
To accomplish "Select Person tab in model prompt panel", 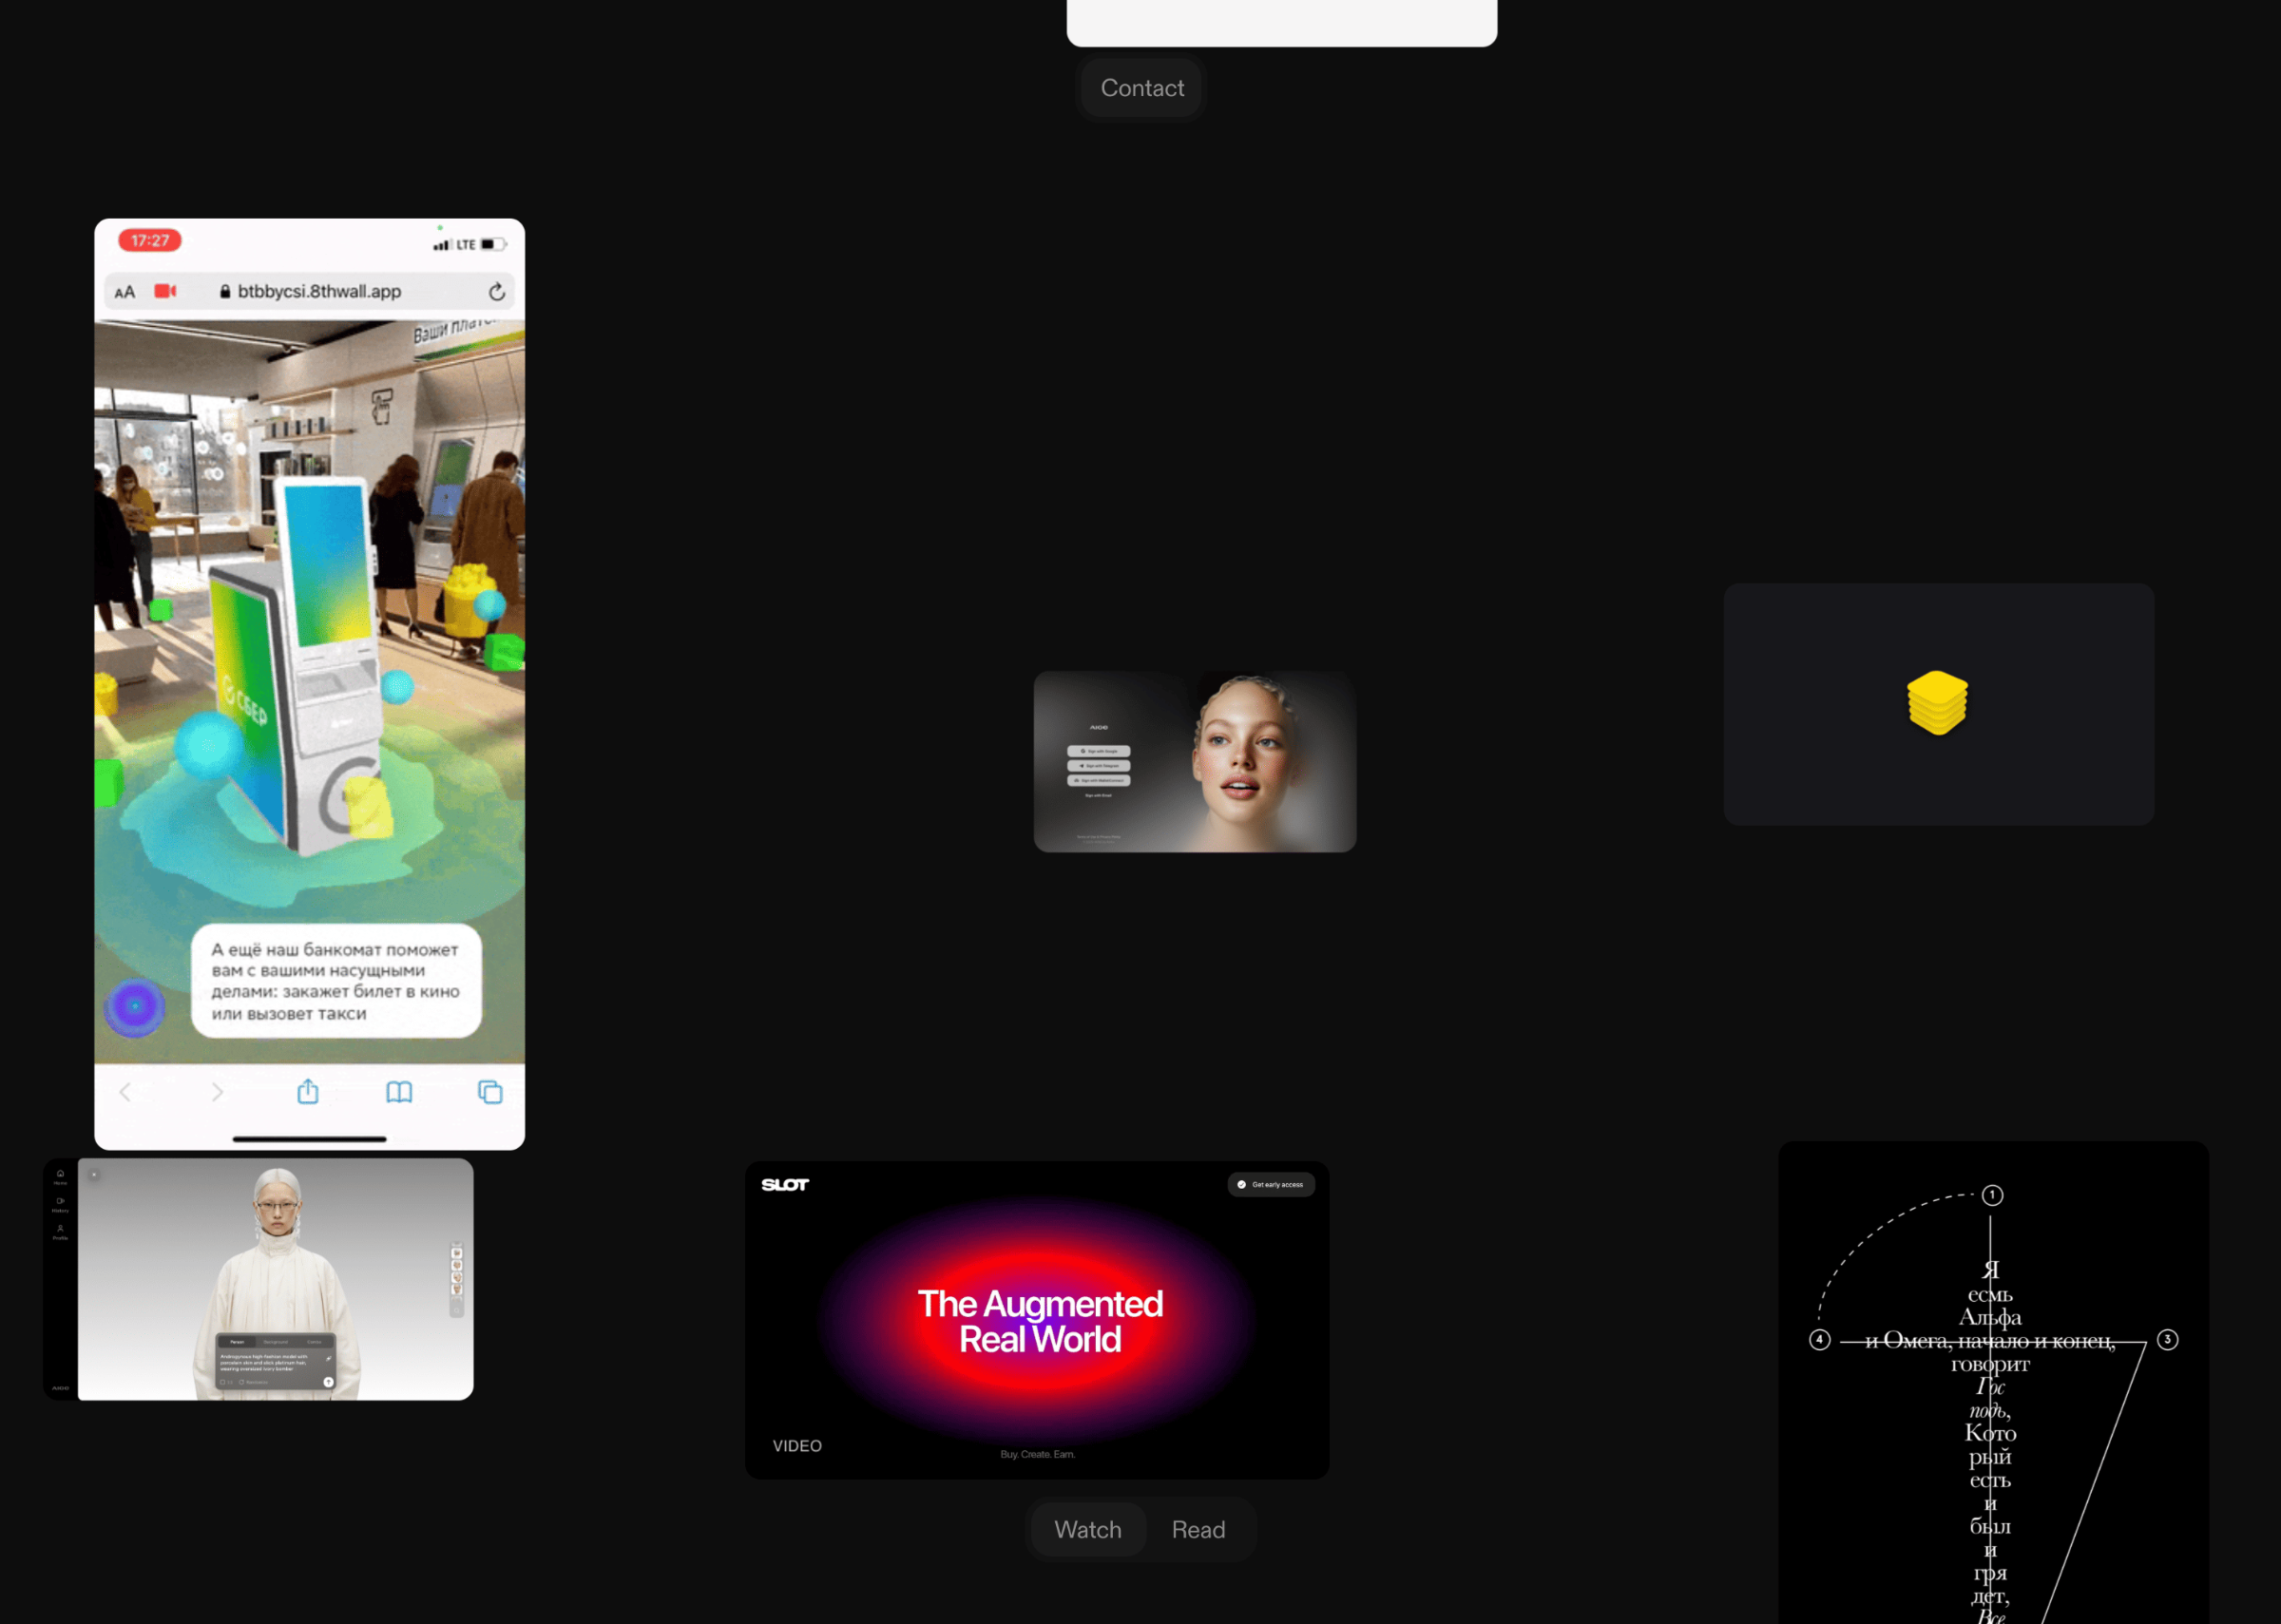I will [x=237, y=1342].
